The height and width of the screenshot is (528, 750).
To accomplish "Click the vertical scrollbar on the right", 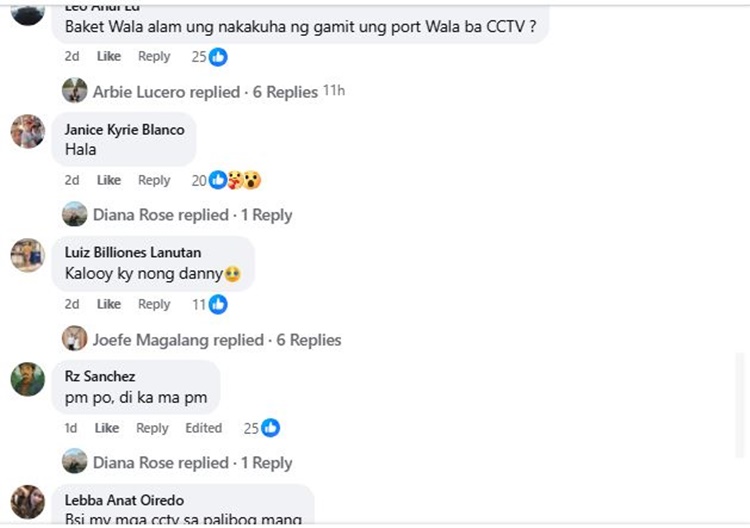I will tap(739, 406).
